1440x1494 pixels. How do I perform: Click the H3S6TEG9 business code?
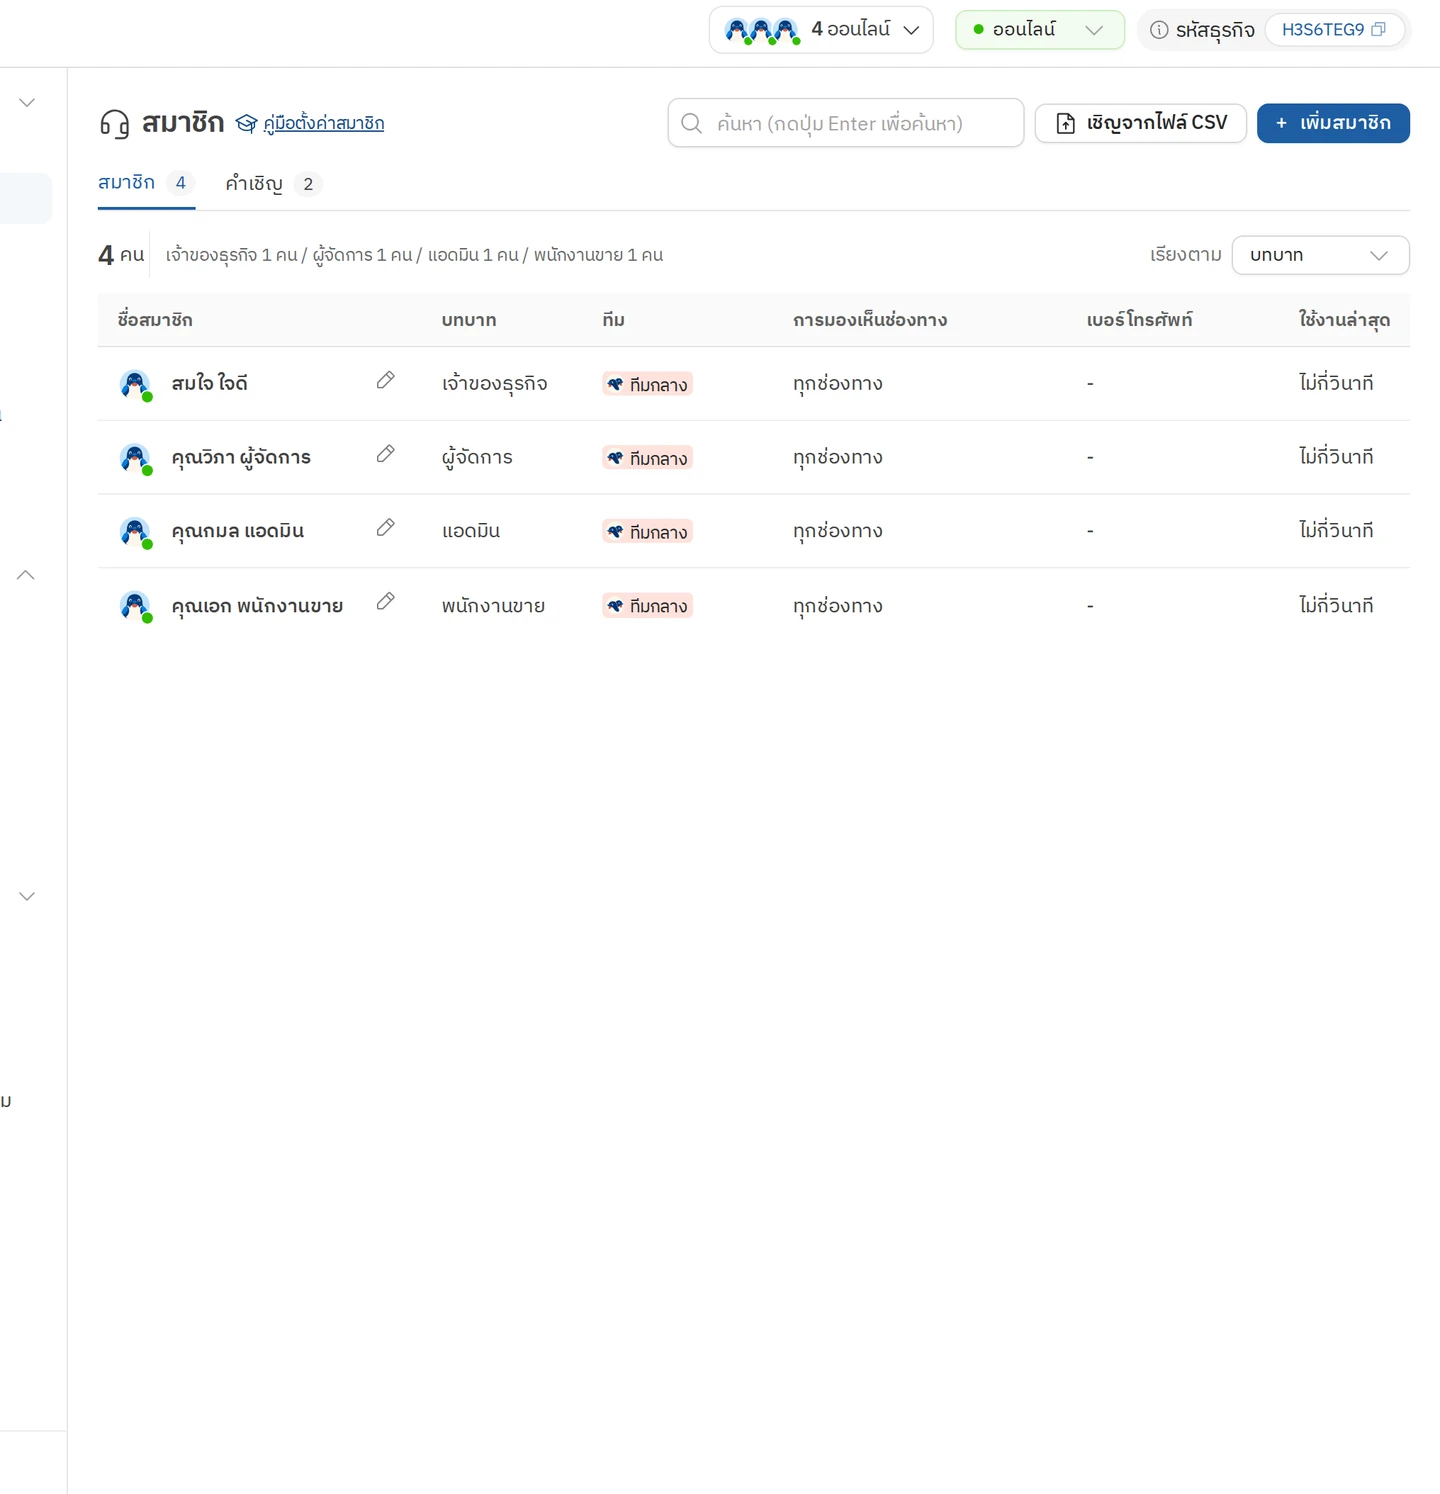click(1322, 30)
